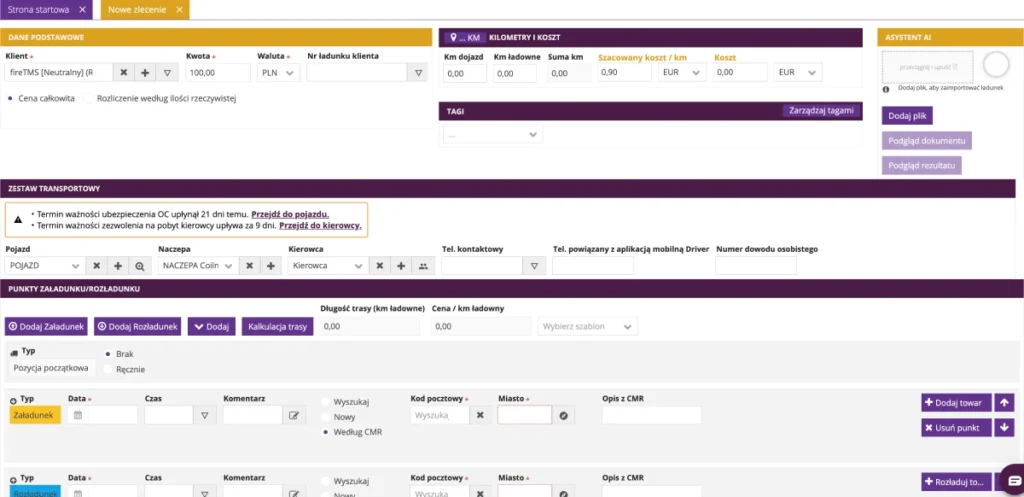This screenshot has height=497, width=1024.
Task: Add new client with plus icon
Action: (x=145, y=72)
